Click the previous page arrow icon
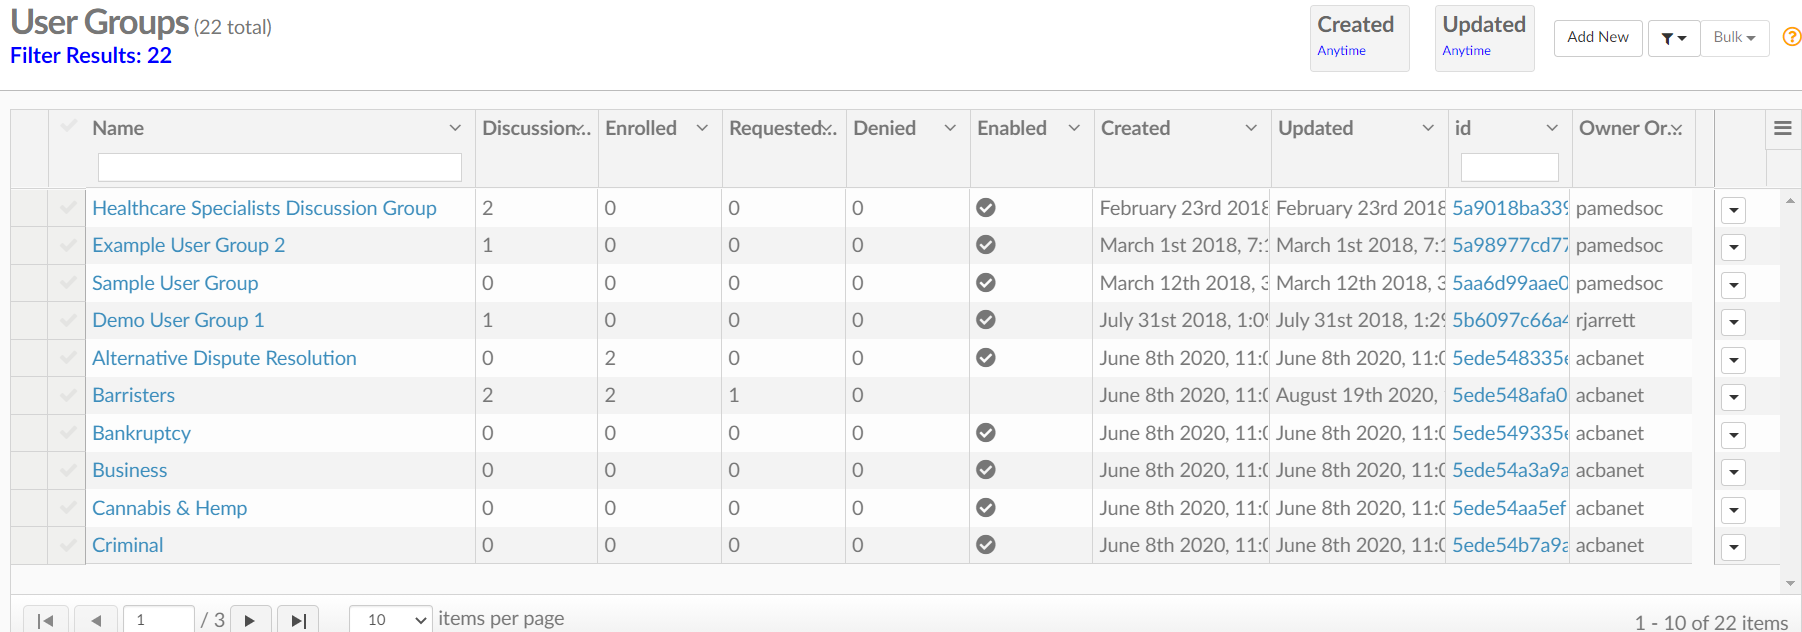The image size is (1802, 632). tap(96, 619)
